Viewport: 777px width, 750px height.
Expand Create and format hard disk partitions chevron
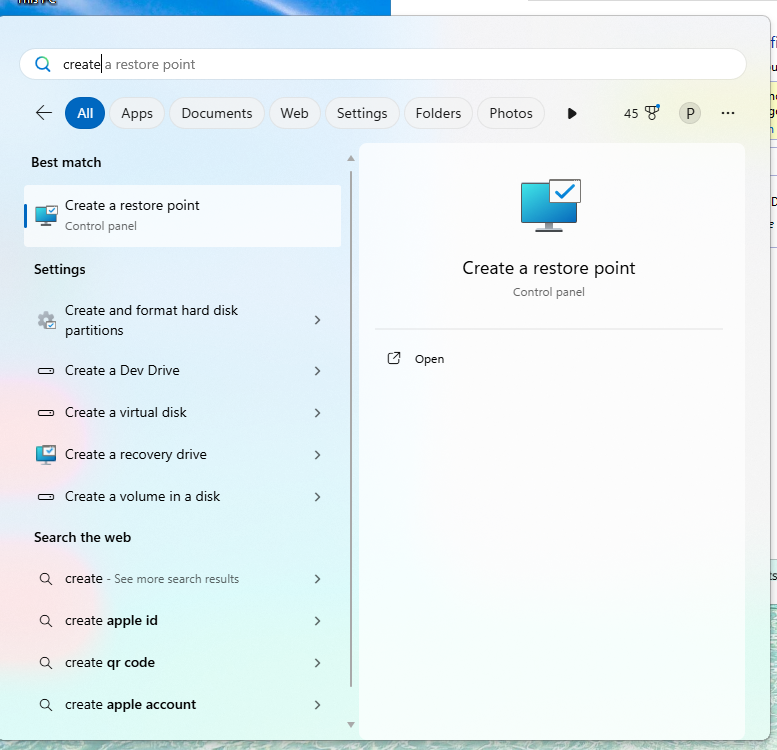click(318, 320)
